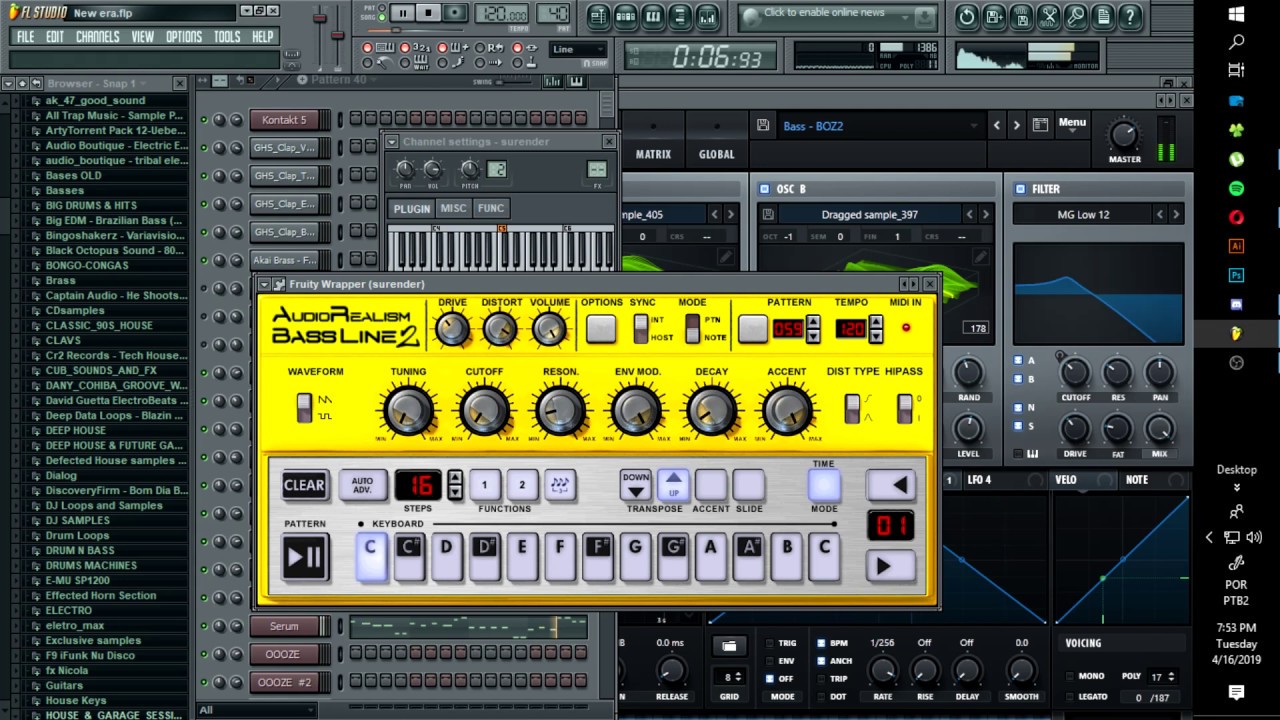Open the Piano Roll view icon

point(653,16)
